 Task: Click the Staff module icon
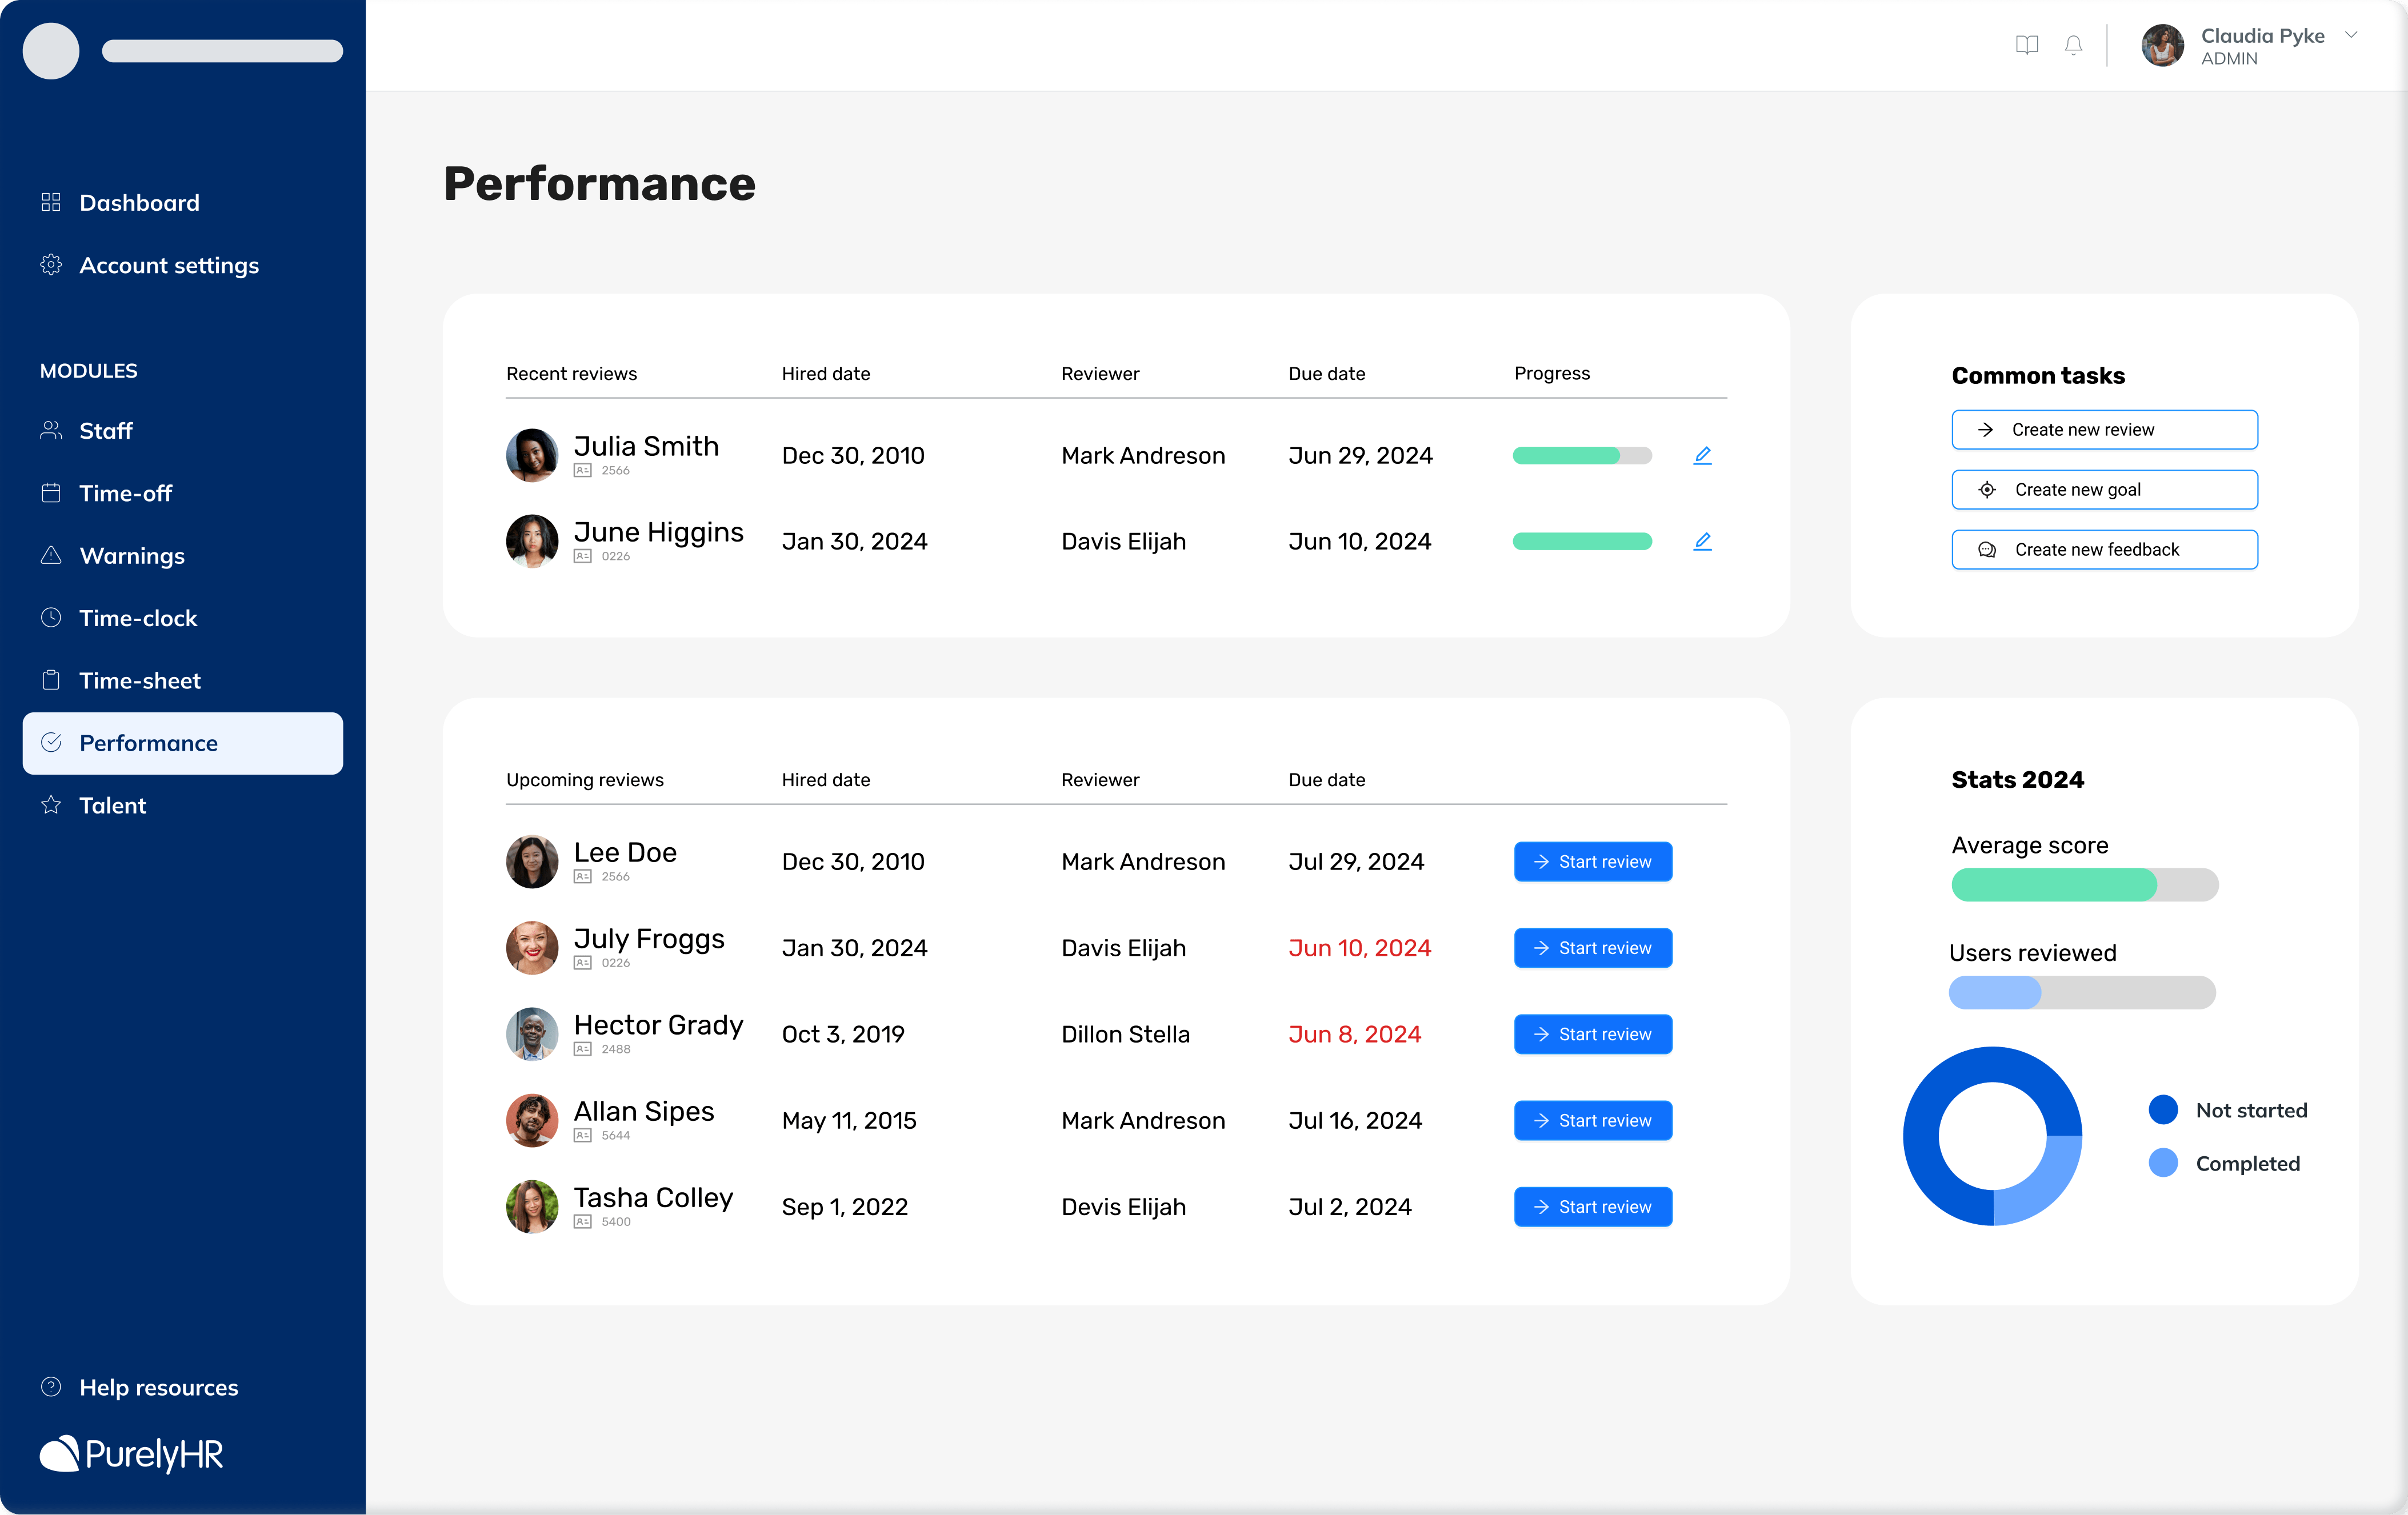pyautogui.click(x=51, y=430)
